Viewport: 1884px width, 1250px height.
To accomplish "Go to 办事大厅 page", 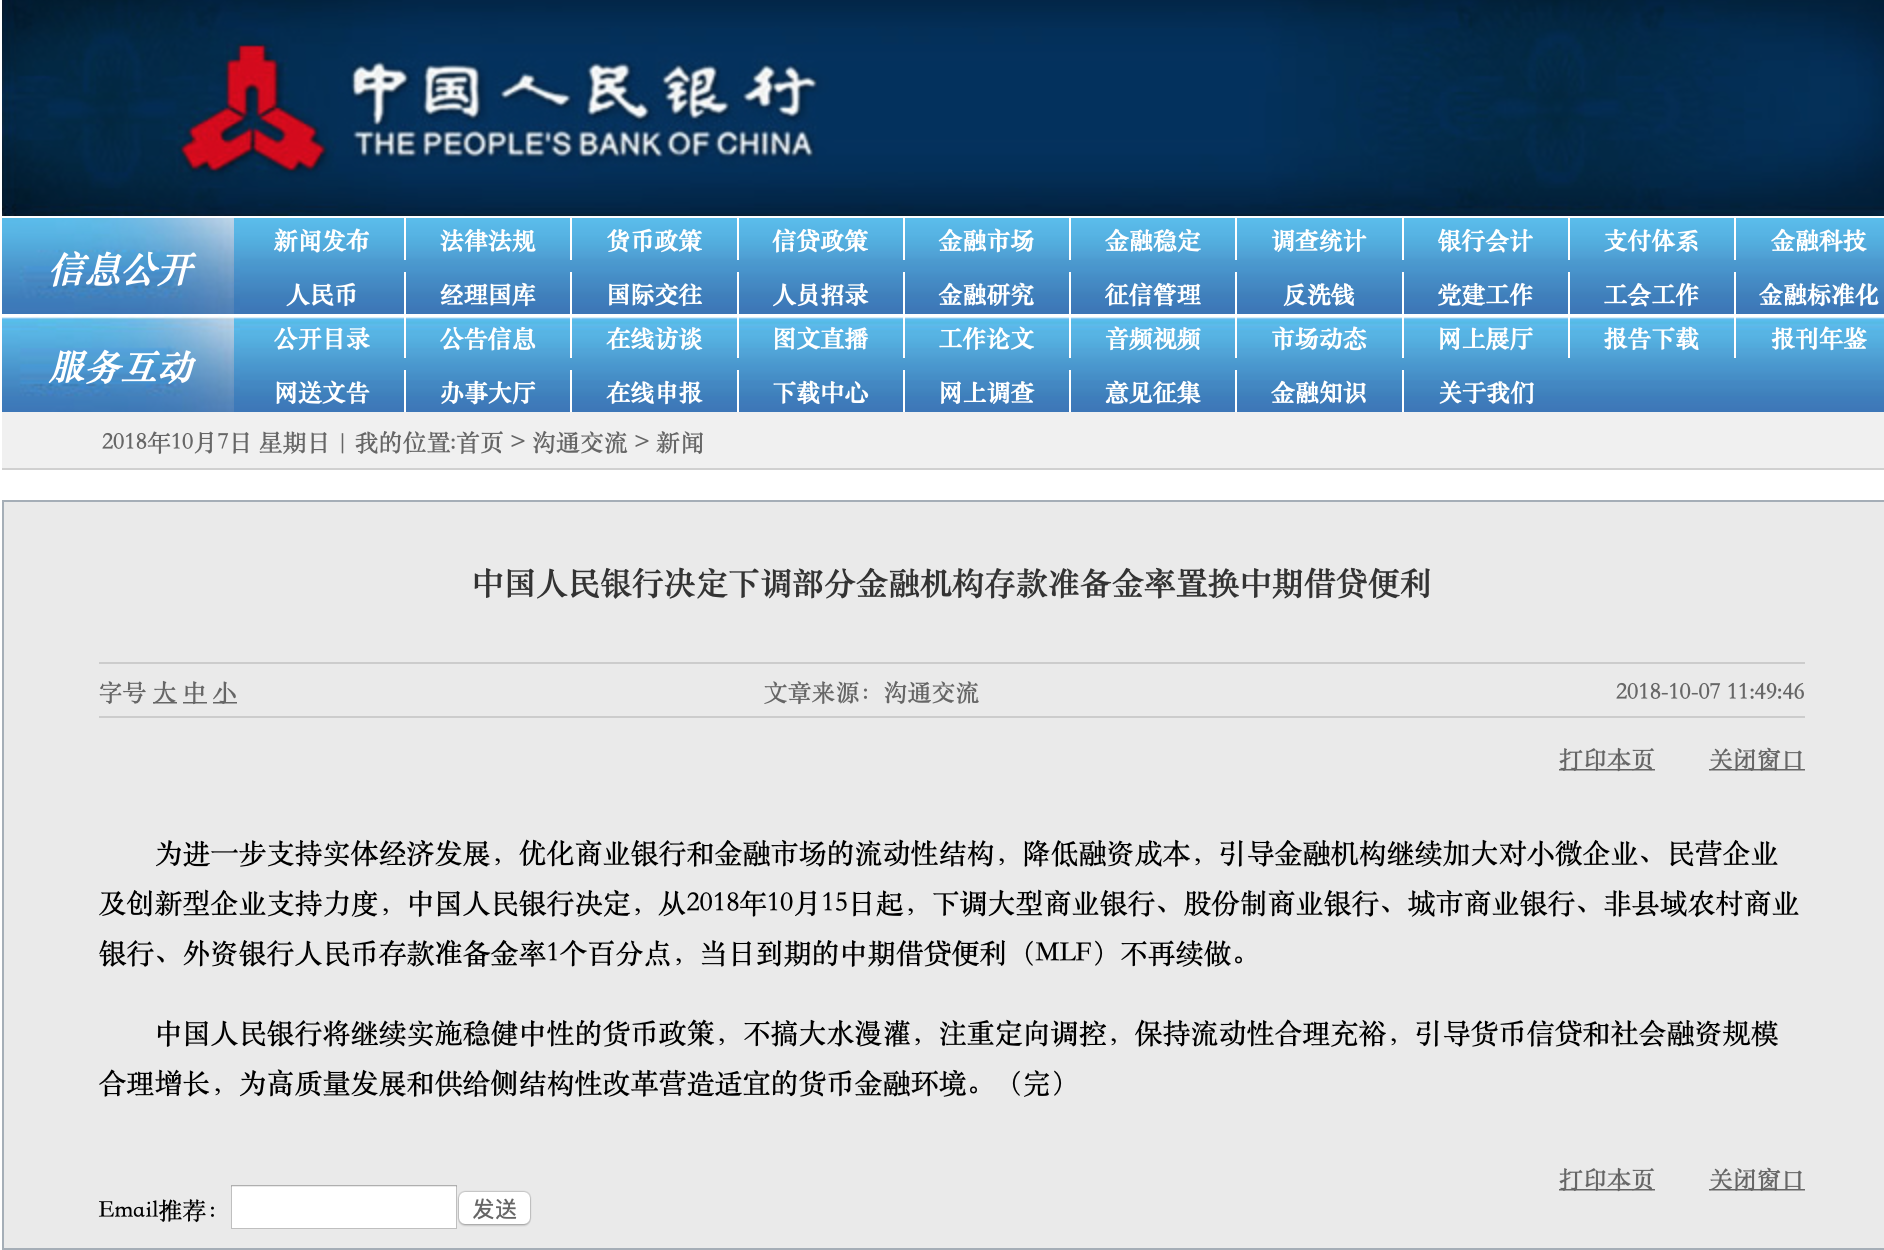I will (487, 393).
